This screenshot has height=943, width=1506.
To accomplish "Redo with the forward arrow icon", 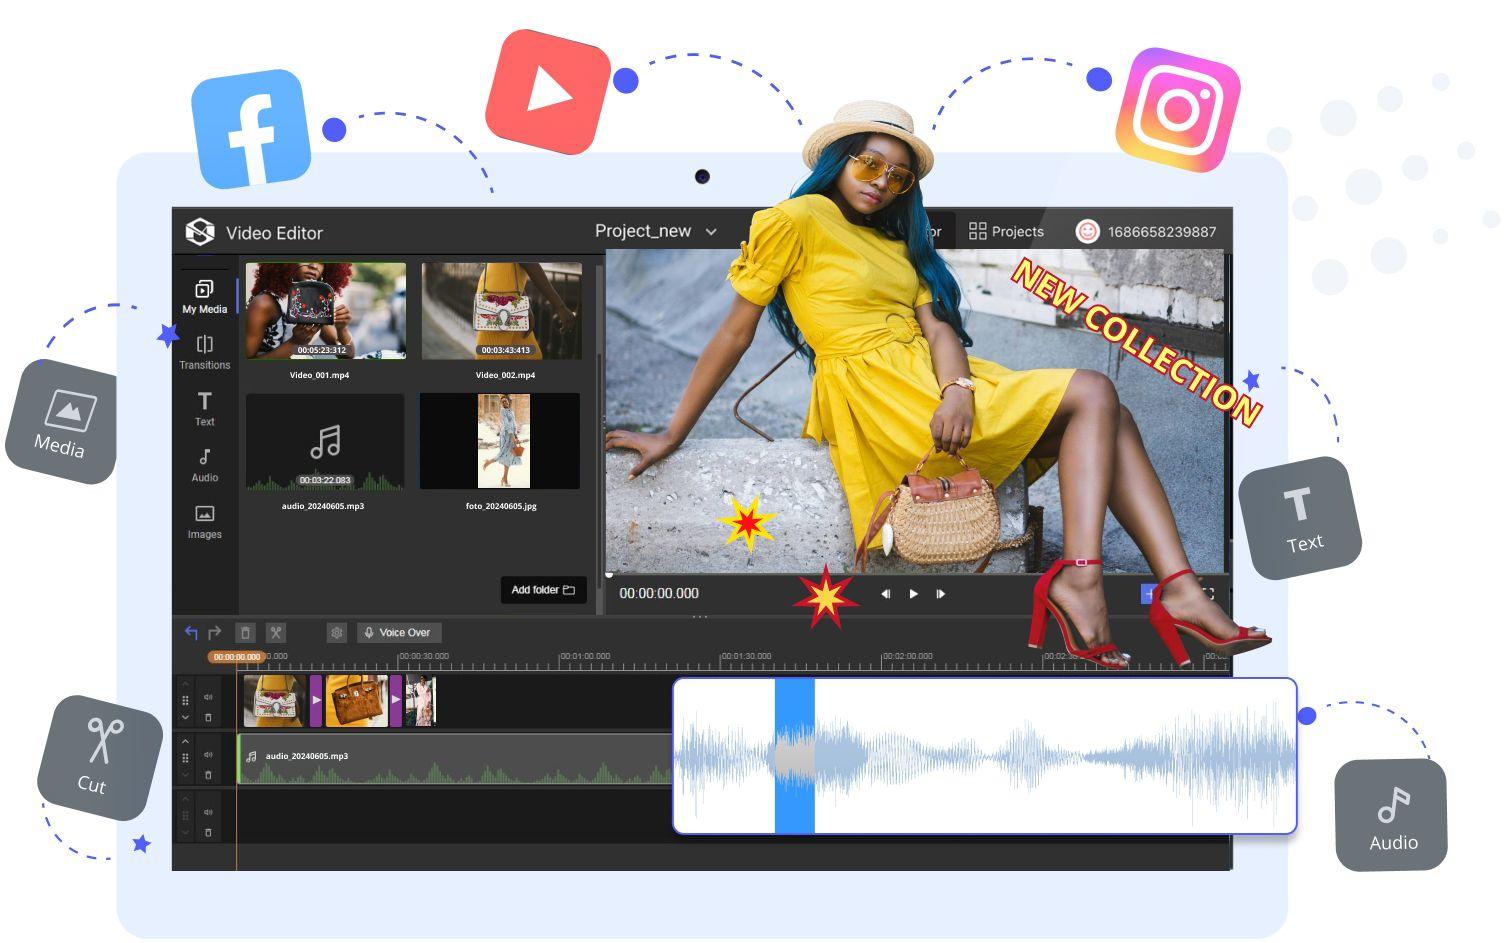I will [x=214, y=632].
